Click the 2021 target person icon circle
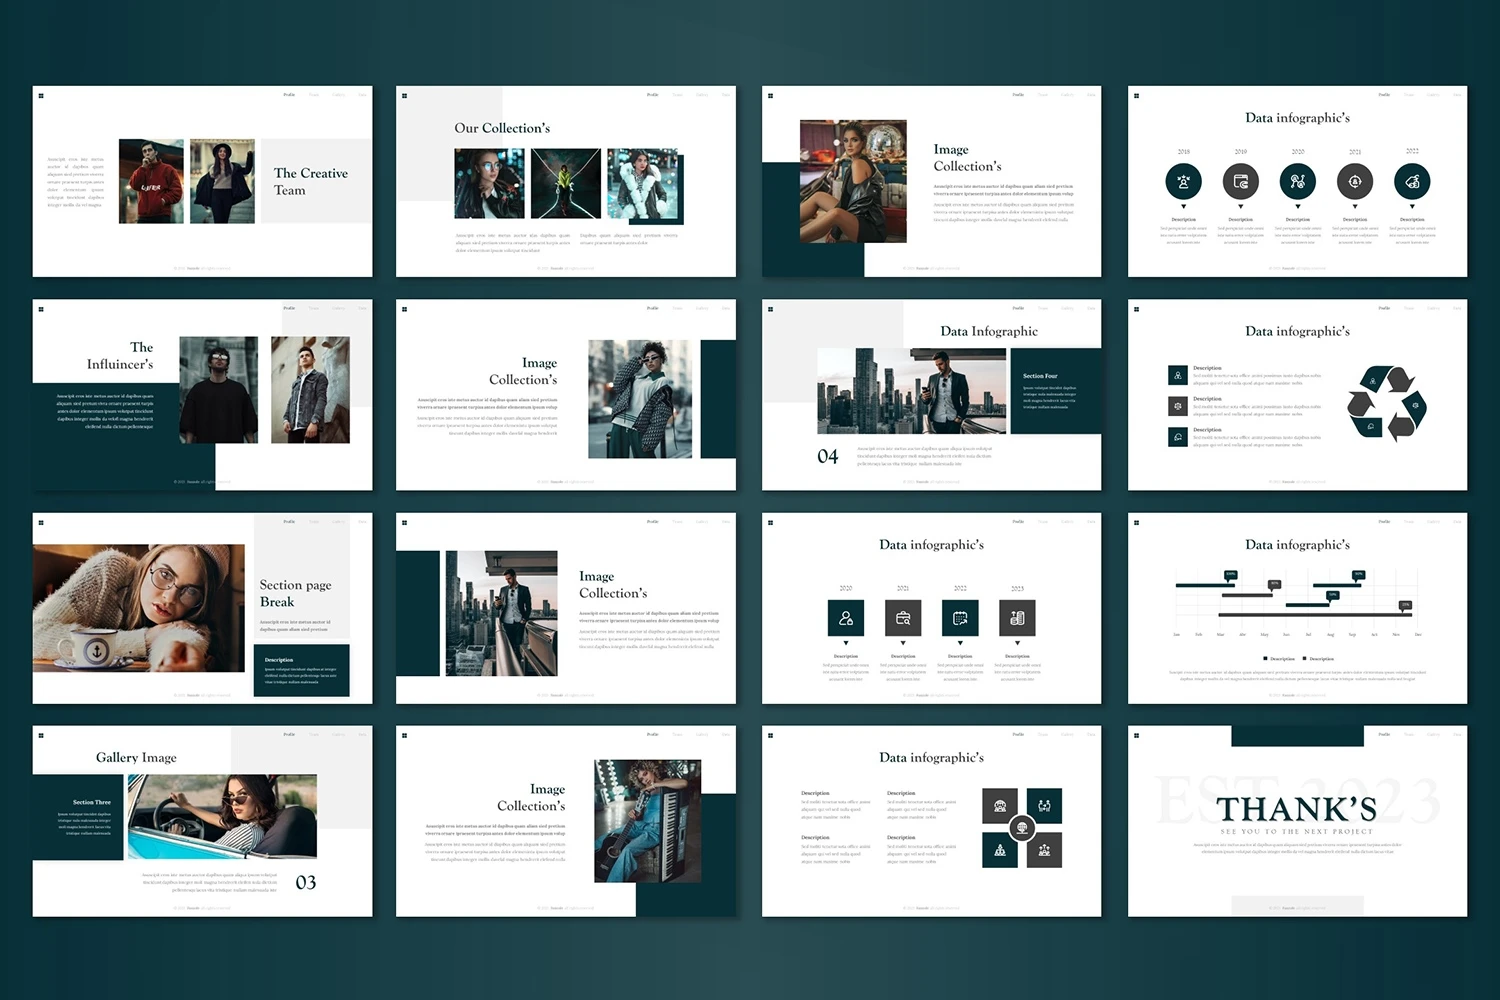Image resolution: width=1500 pixels, height=1000 pixels. (x=1355, y=182)
